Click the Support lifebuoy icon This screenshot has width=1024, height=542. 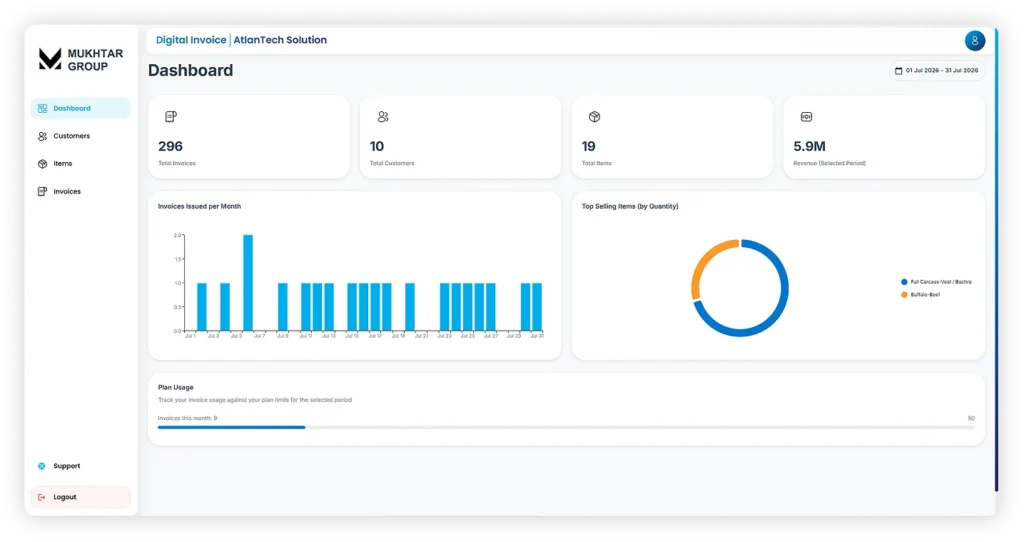tap(42, 466)
